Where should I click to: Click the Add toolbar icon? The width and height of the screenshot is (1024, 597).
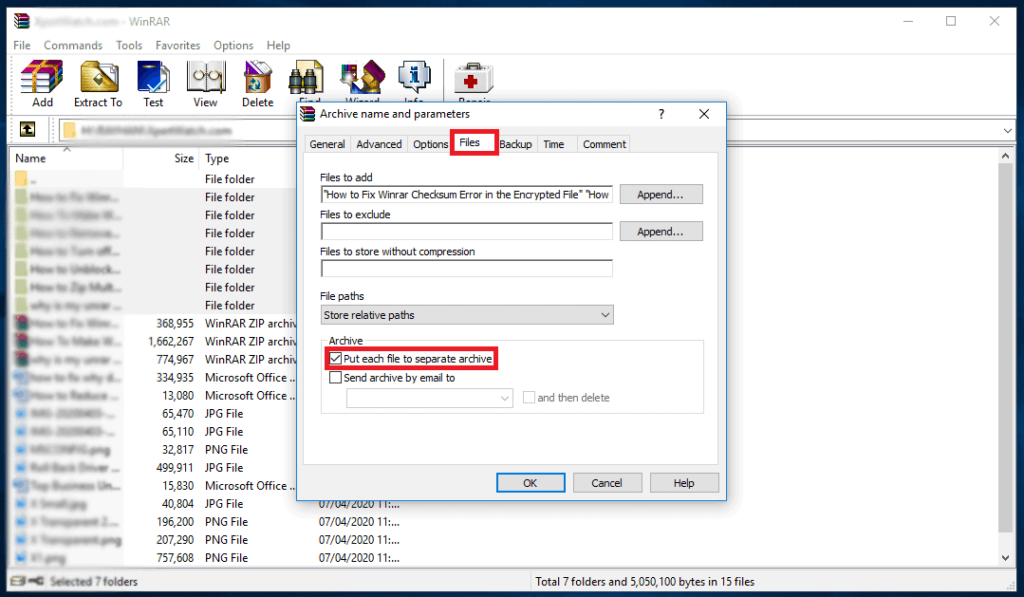(x=42, y=84)
